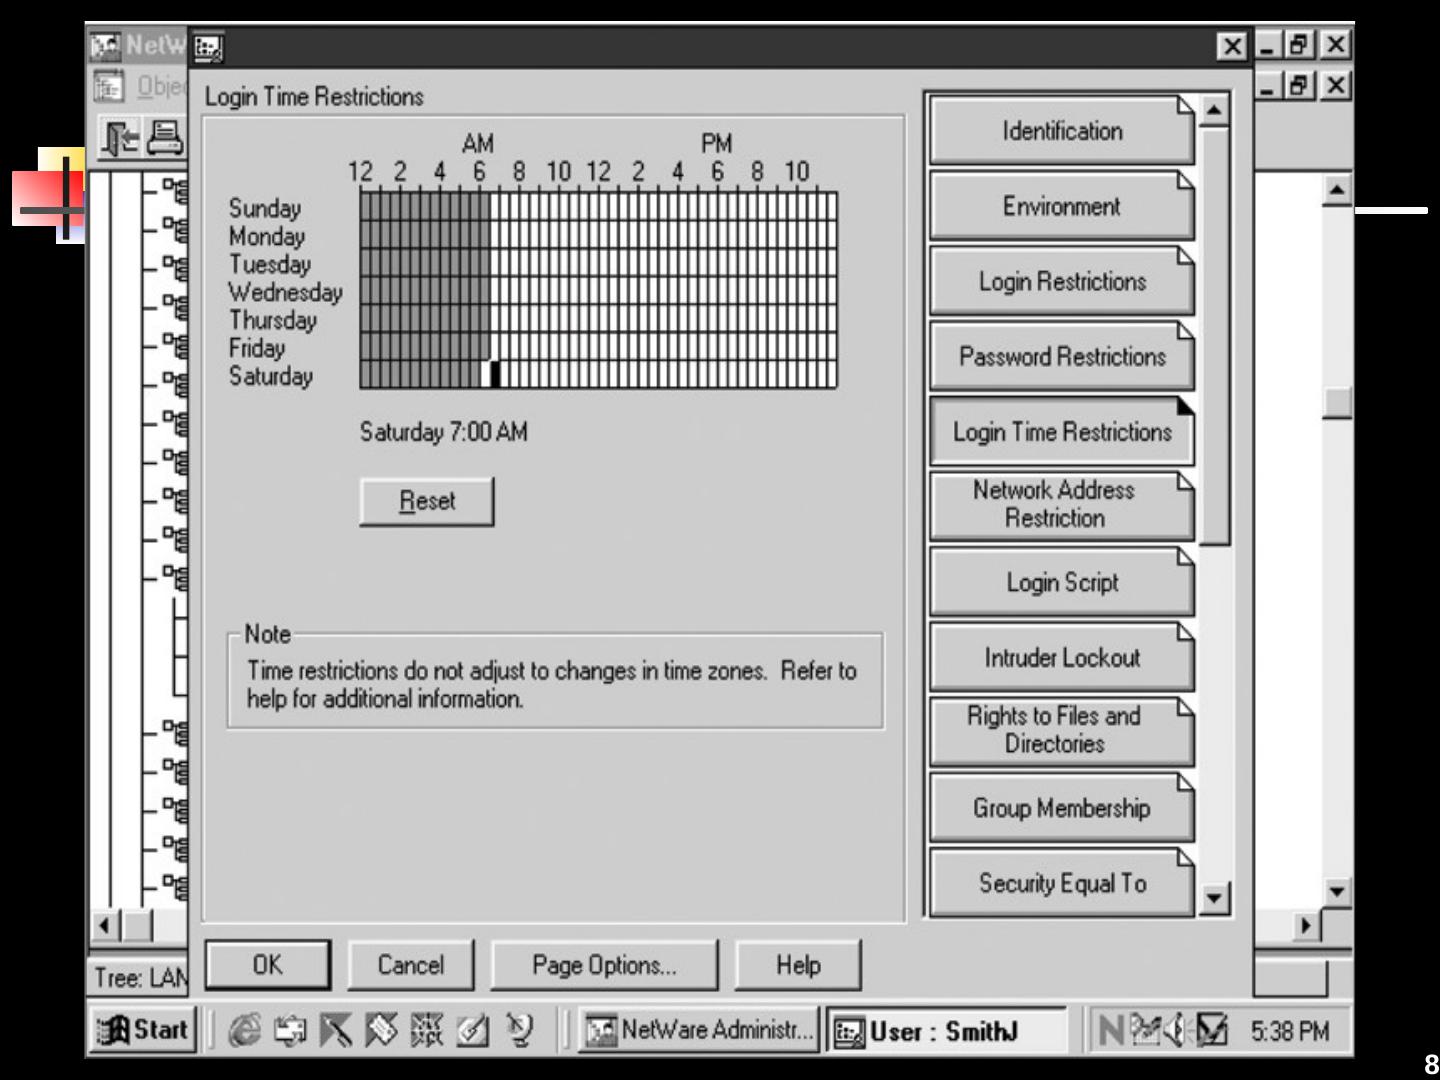Viewport: 1440px width, 1080px height.
Task: Click the page list scroll up arrow
Action: click(x=1214, y=110)
